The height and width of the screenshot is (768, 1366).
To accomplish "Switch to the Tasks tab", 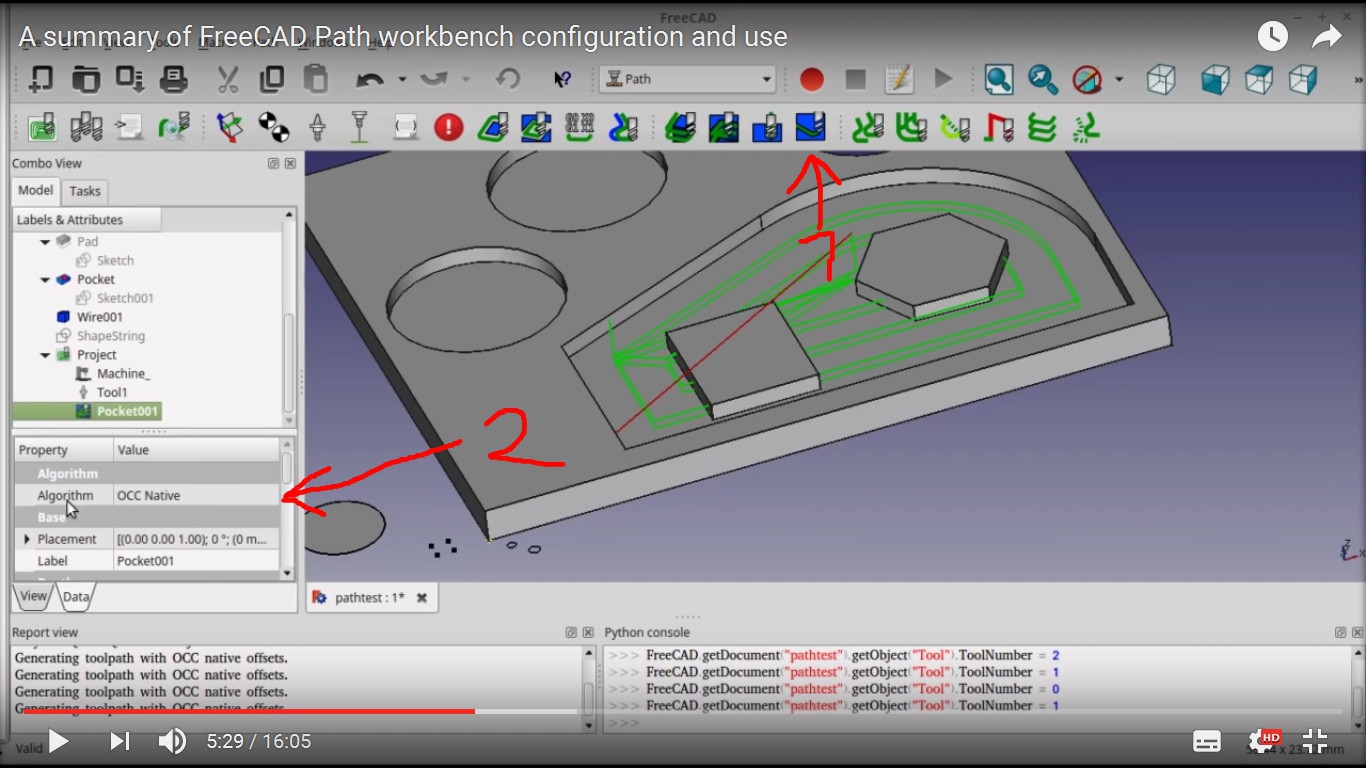I will (85, 191).
